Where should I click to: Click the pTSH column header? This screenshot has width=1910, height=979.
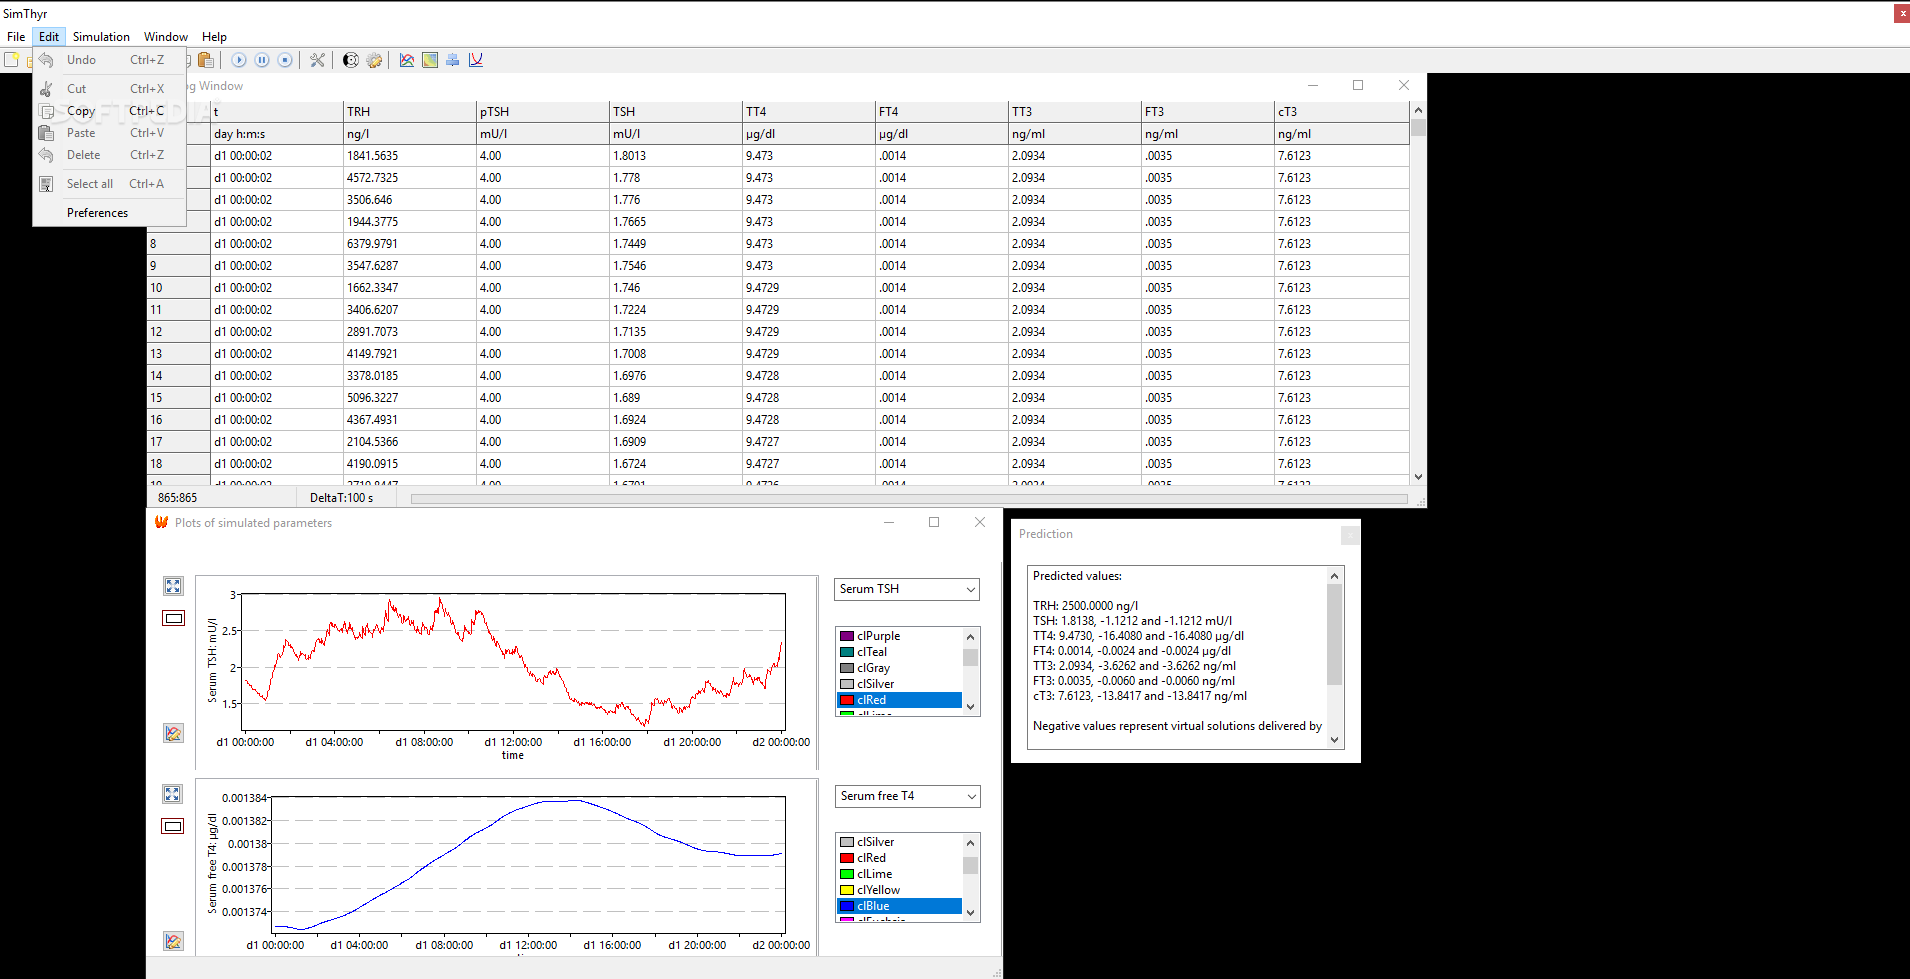click(x=543, y=112)
